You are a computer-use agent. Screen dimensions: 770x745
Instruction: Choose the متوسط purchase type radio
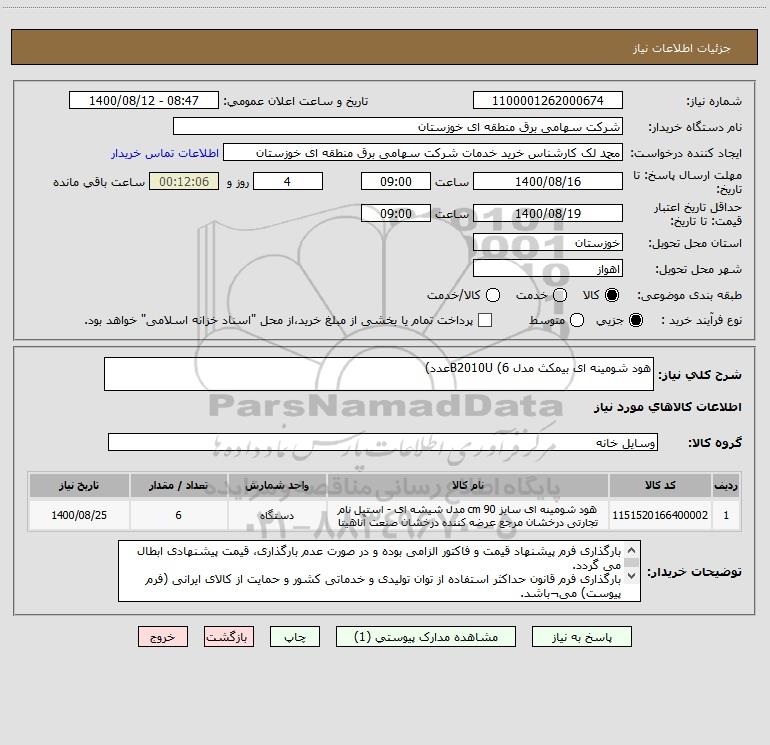pos(577,320)
